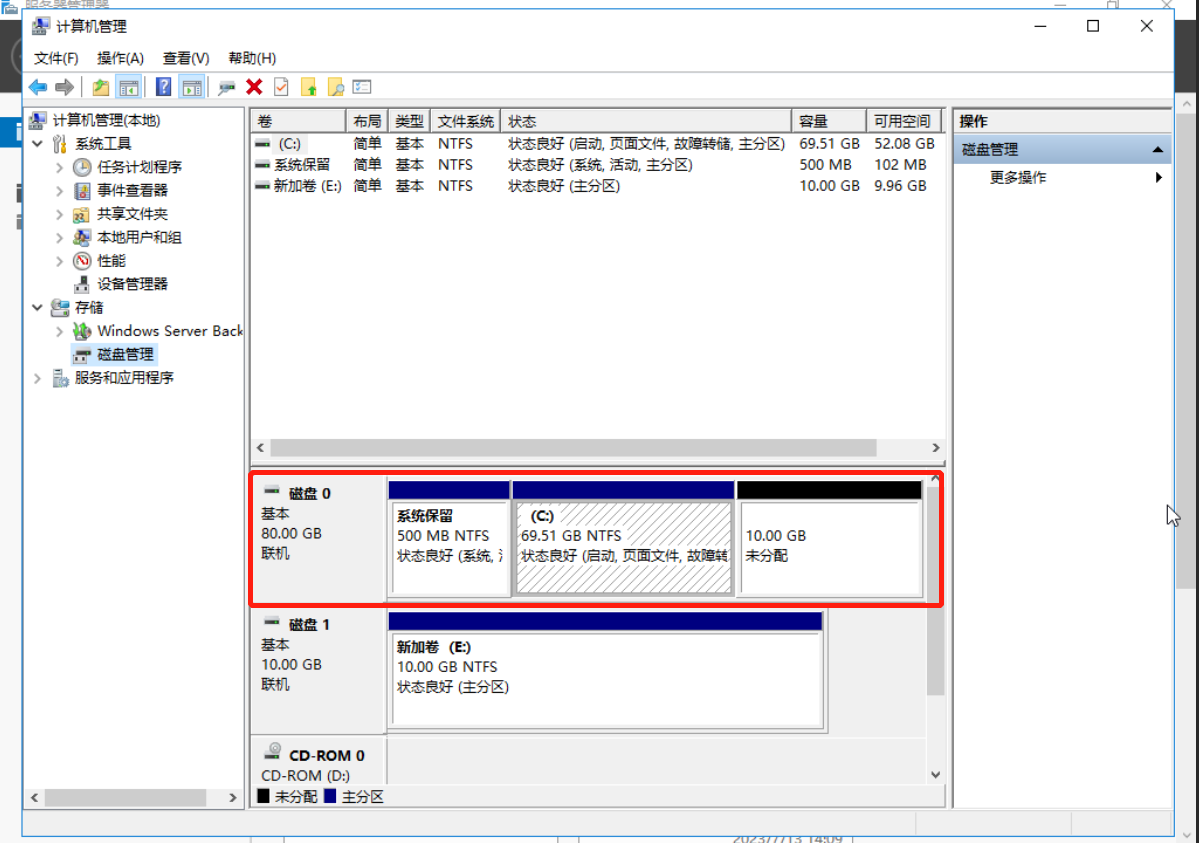The height and width of the screenshot is (843, 1199).
Task: Open the 查看(V) menu
Action: (186, 58)
